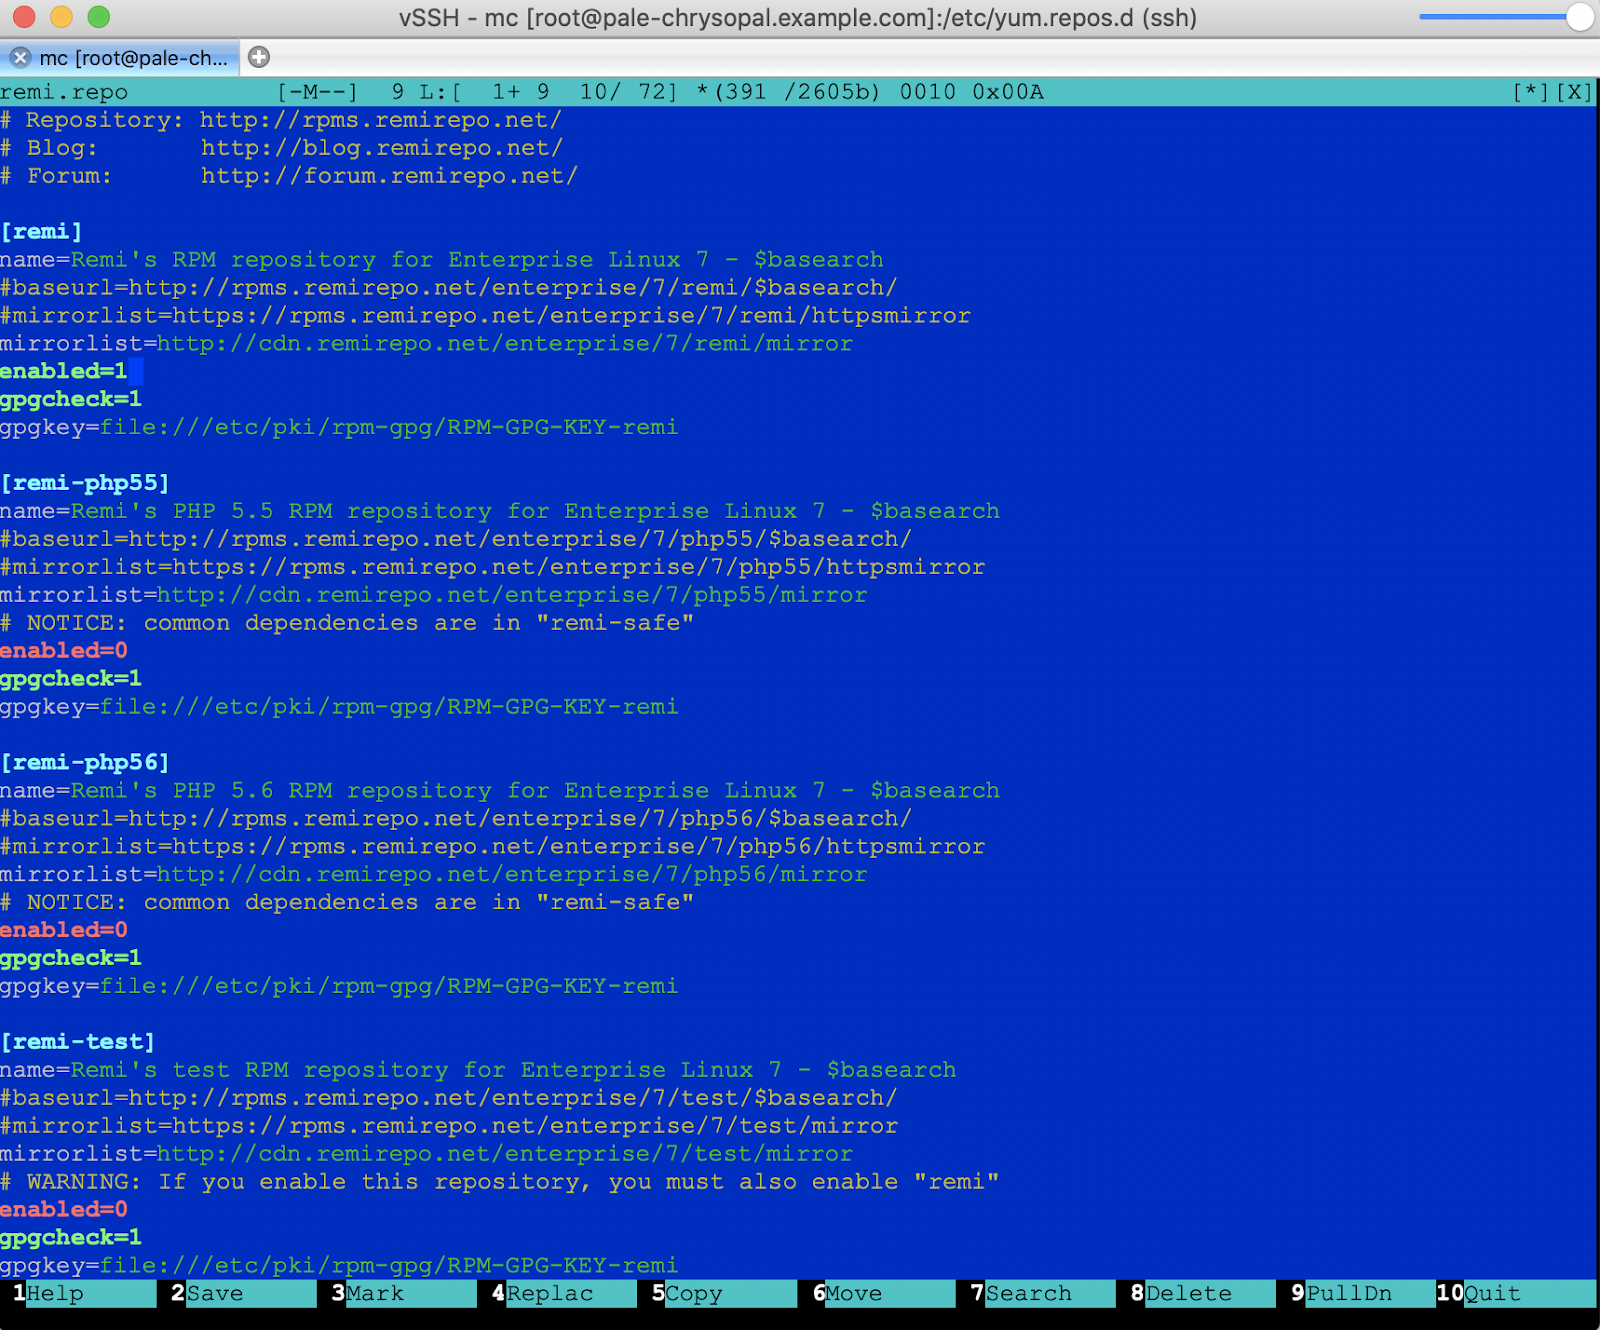Open the menu with 9PullDn

[x=1364, y=1293]
